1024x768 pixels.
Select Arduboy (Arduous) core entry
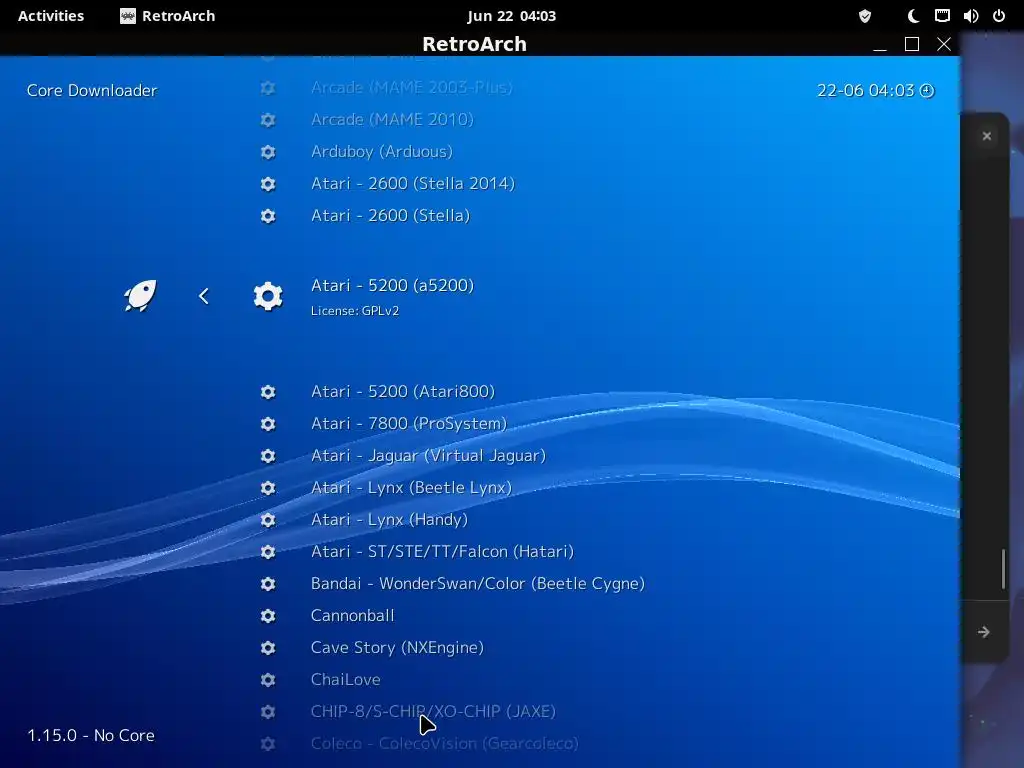(382, 152)
